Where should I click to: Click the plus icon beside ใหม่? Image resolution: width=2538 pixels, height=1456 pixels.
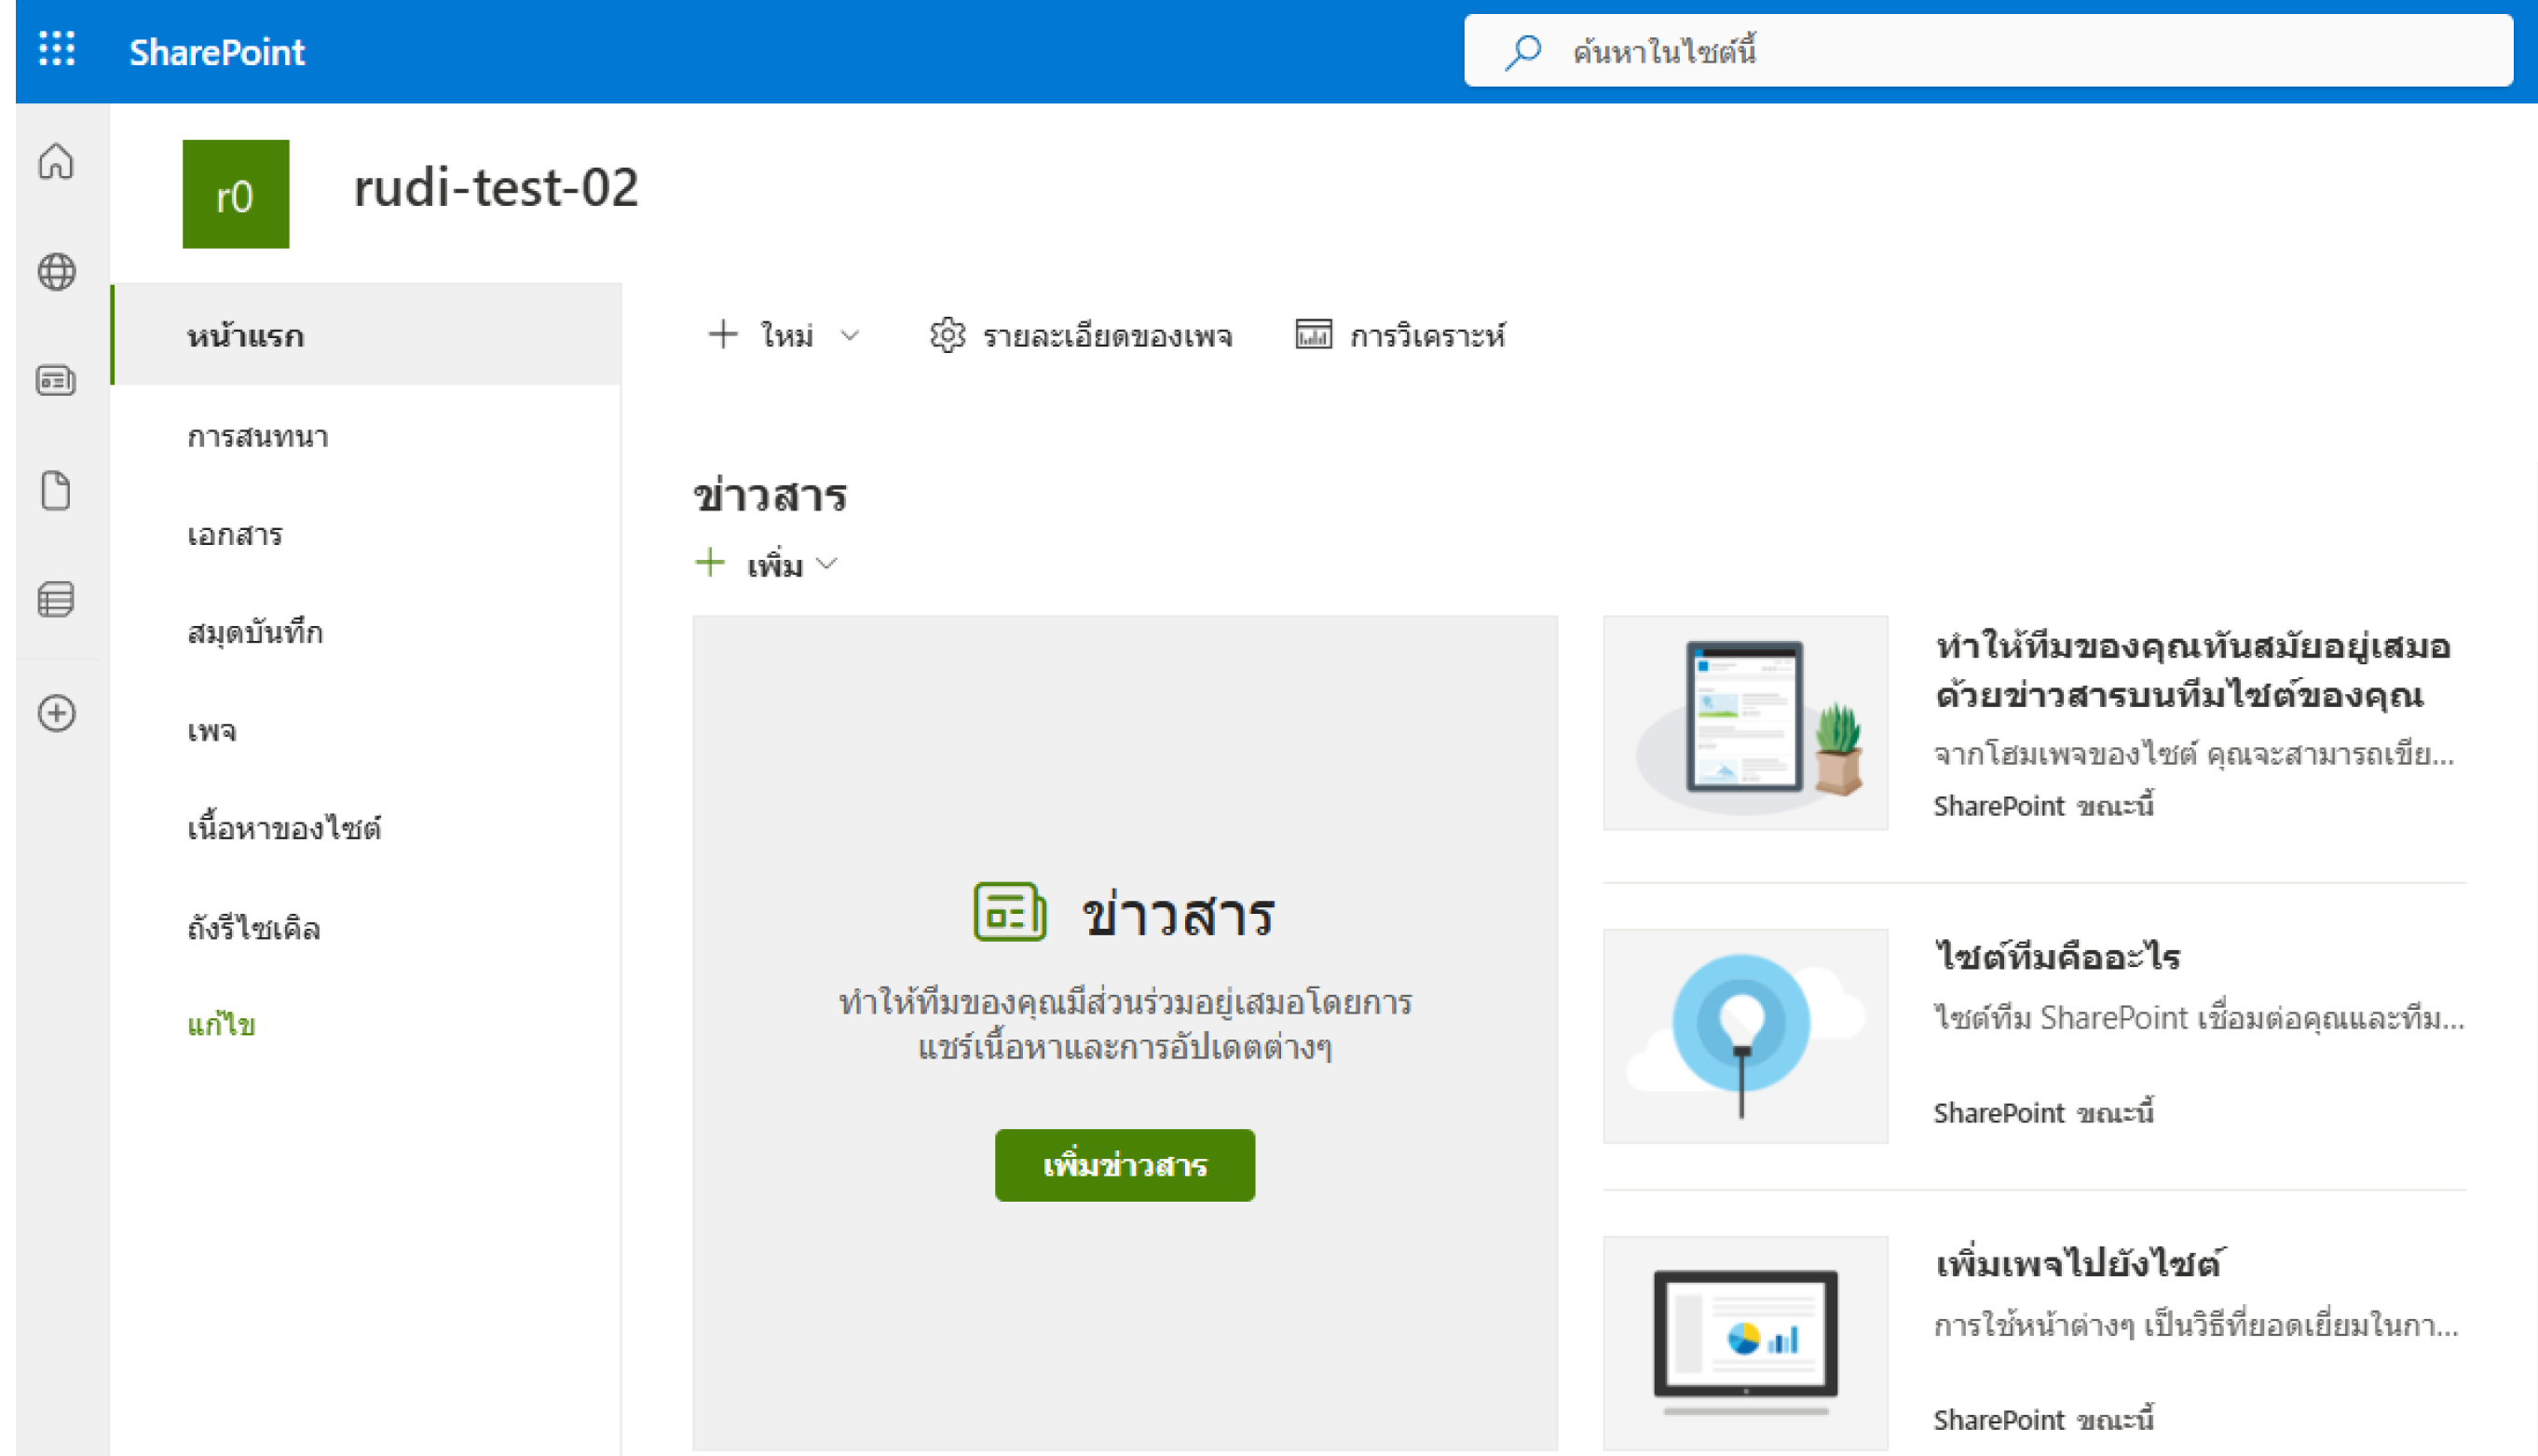[722, 334]
